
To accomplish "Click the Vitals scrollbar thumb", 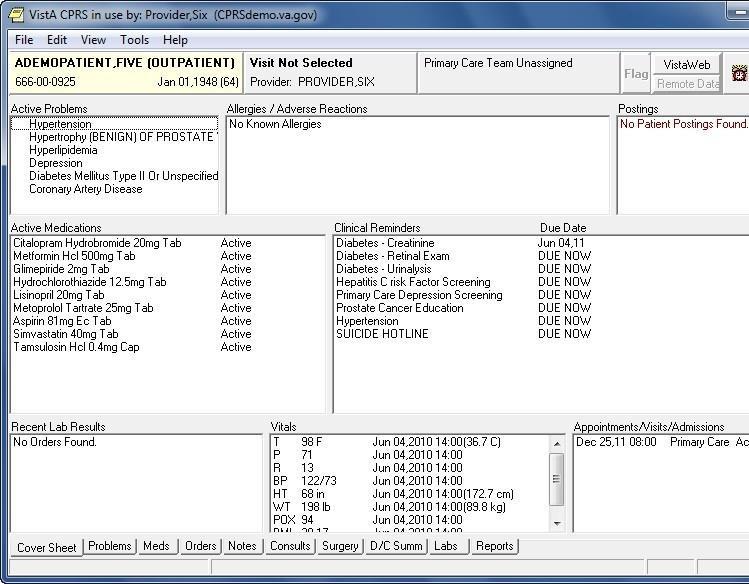I will (x=556, y=478).
